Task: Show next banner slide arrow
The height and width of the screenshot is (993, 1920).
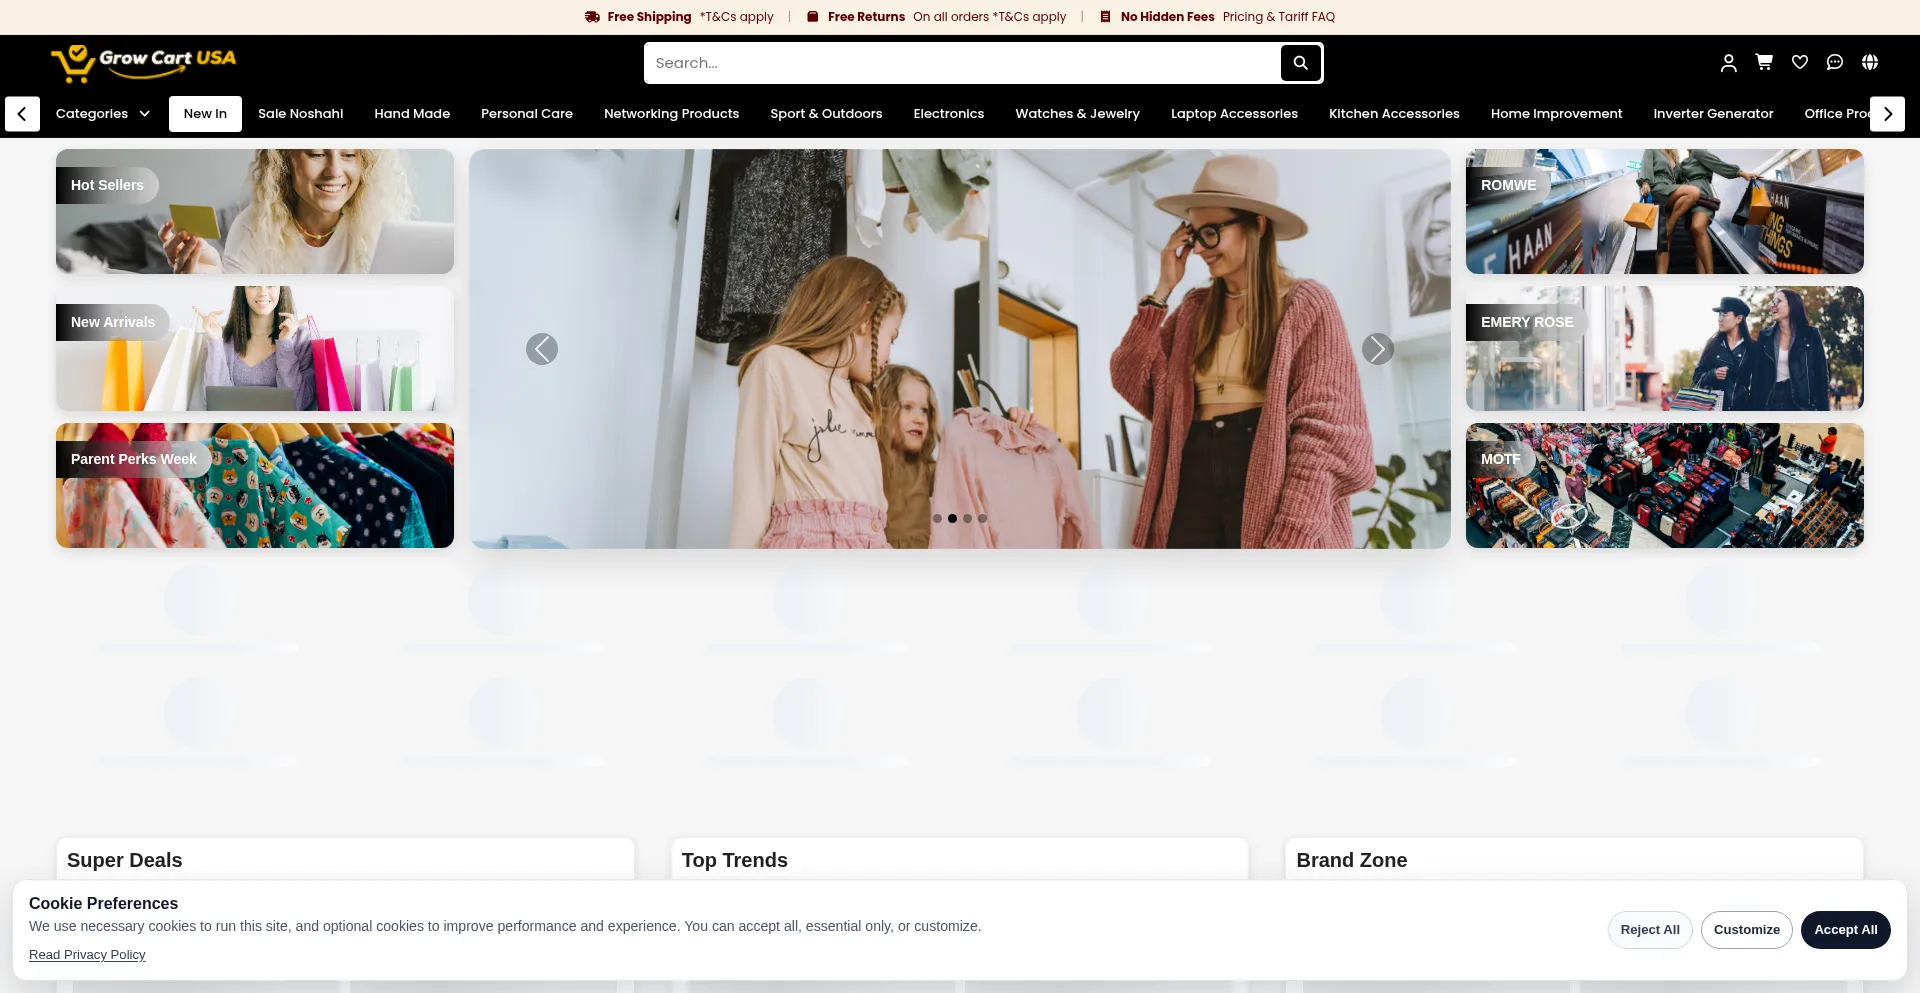Action: [1378, 349]
